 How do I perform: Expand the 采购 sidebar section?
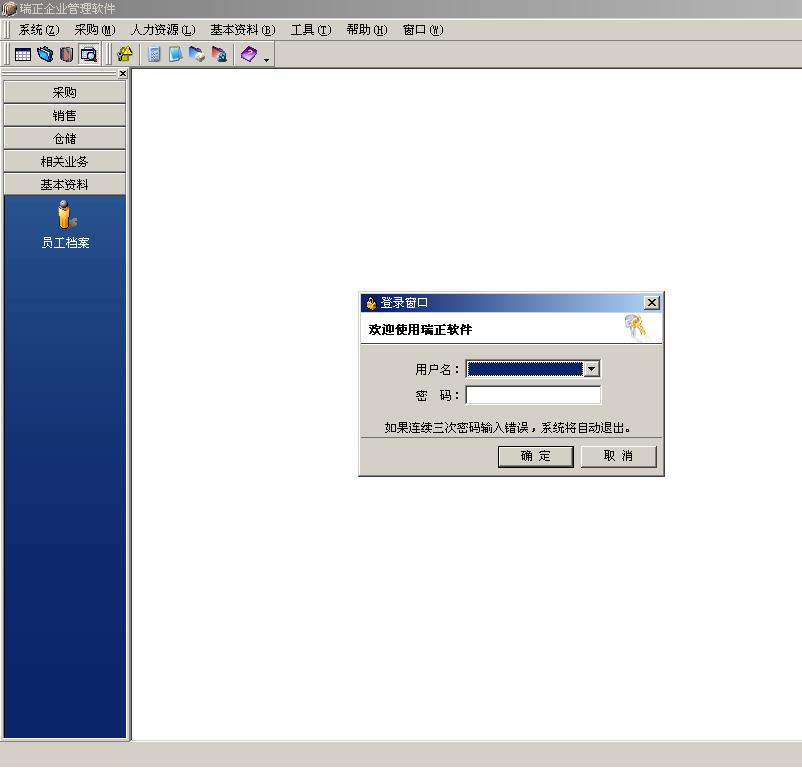(64, 93)
